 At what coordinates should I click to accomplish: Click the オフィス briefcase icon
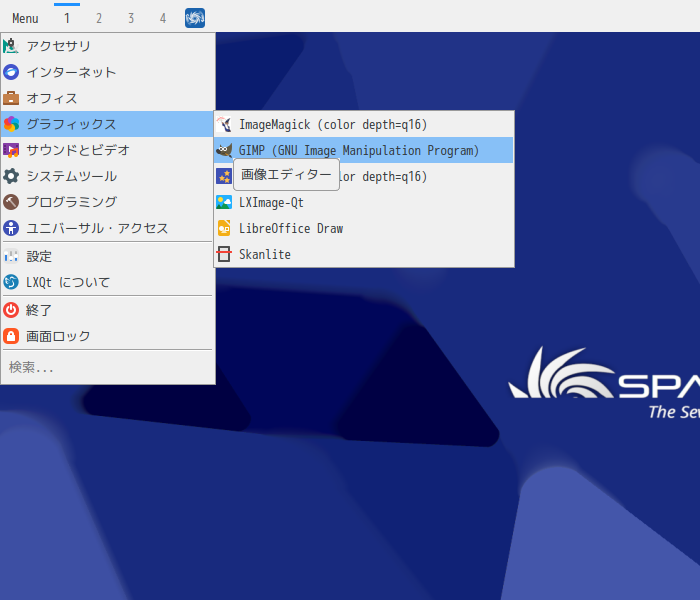pos(11,98)
